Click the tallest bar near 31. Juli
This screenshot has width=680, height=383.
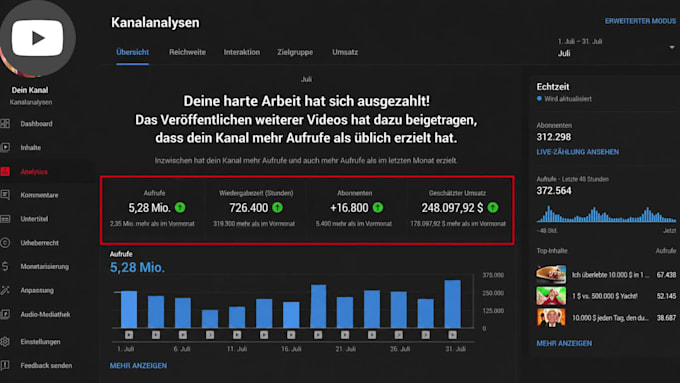tap(452, 304)
